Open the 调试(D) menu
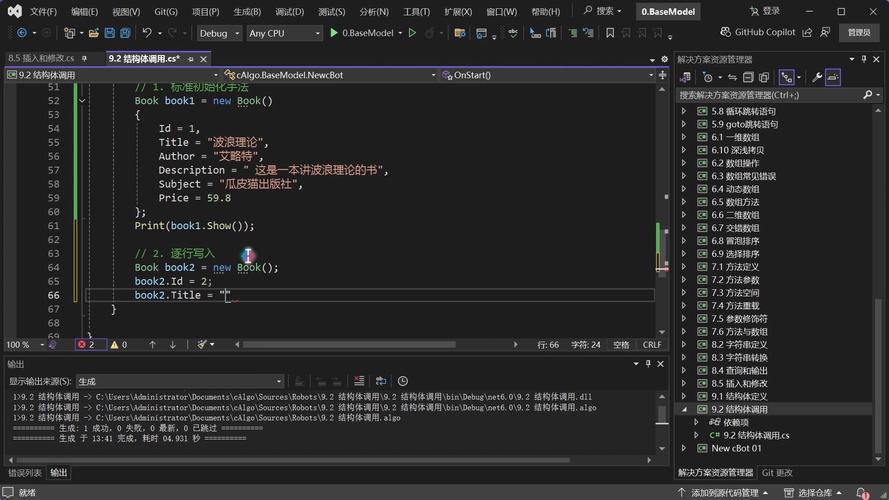The width and height of the screenshot is (889, 500). pyautogui.click(x=289, y=11)
